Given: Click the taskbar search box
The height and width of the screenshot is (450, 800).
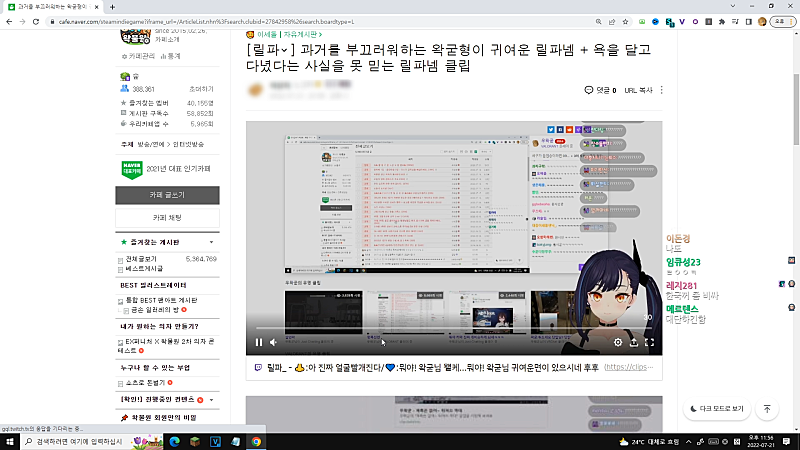Looking at the screenshot, I should pyautogui.click(x=92, y=441).
